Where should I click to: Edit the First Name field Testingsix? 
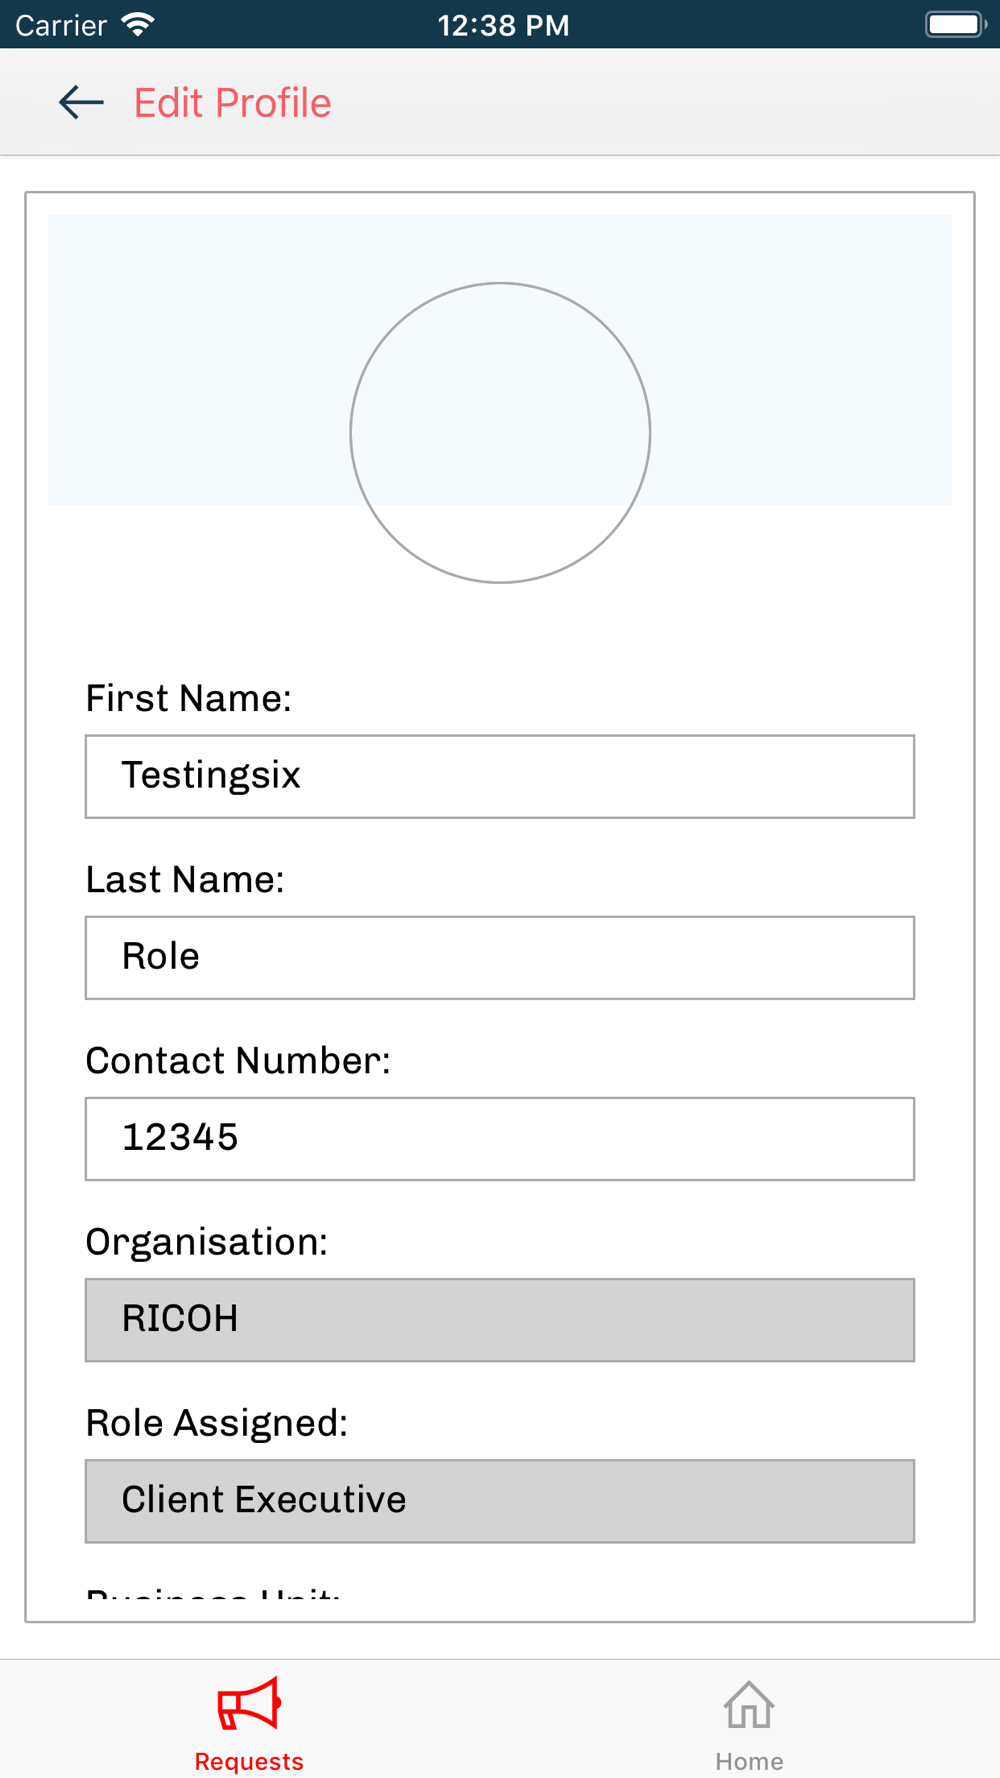tap(500, 777)
